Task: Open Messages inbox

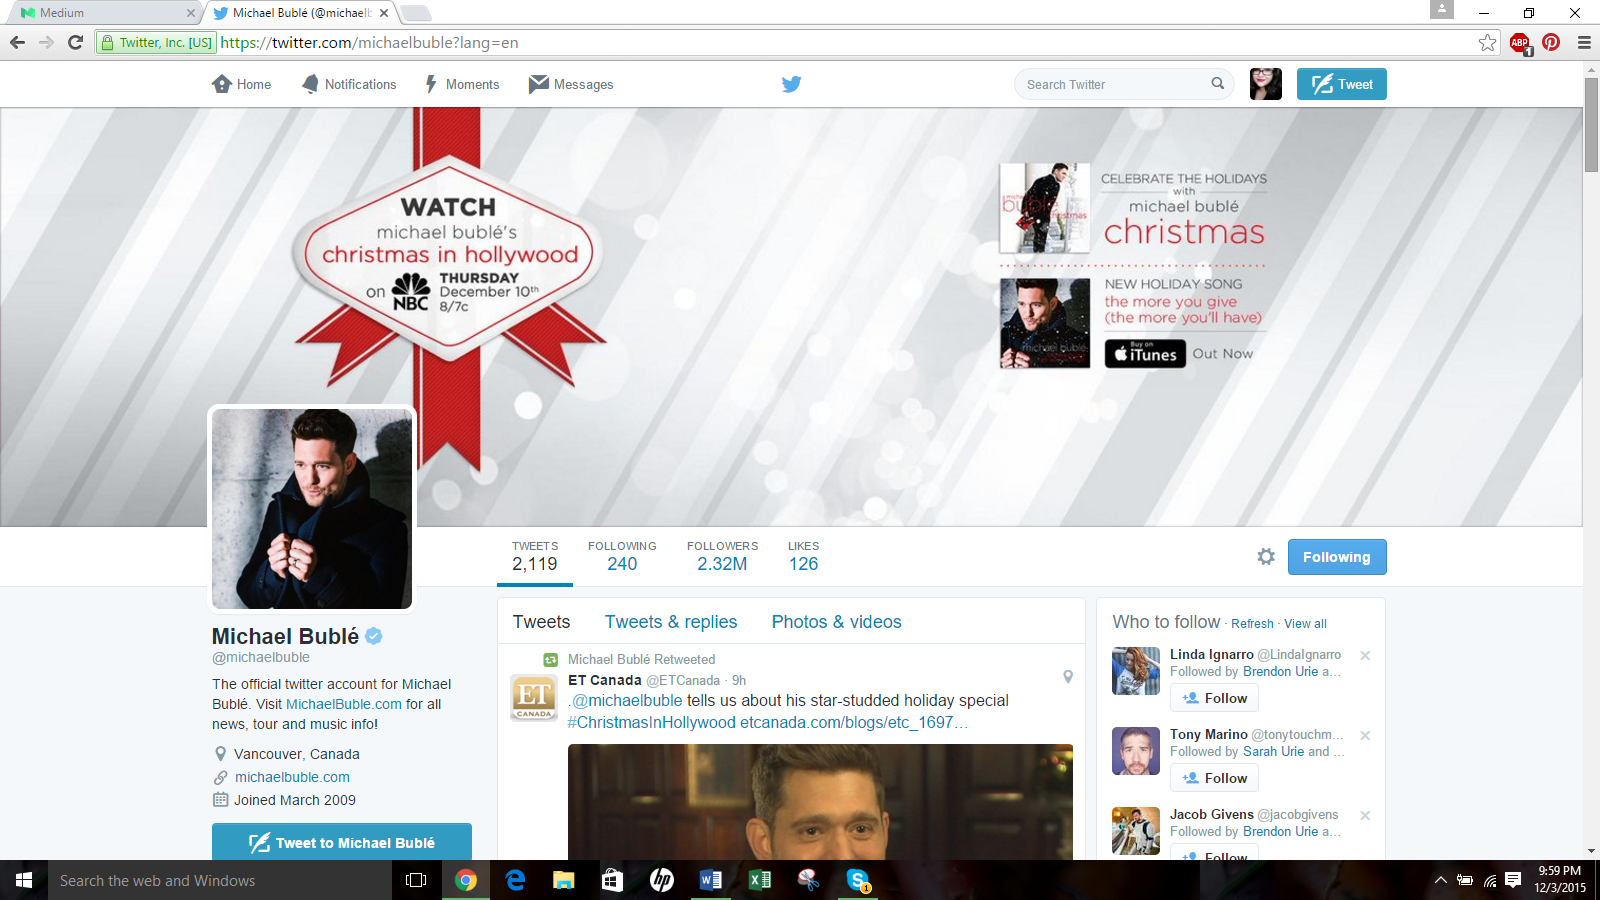Action: point(571,84)
